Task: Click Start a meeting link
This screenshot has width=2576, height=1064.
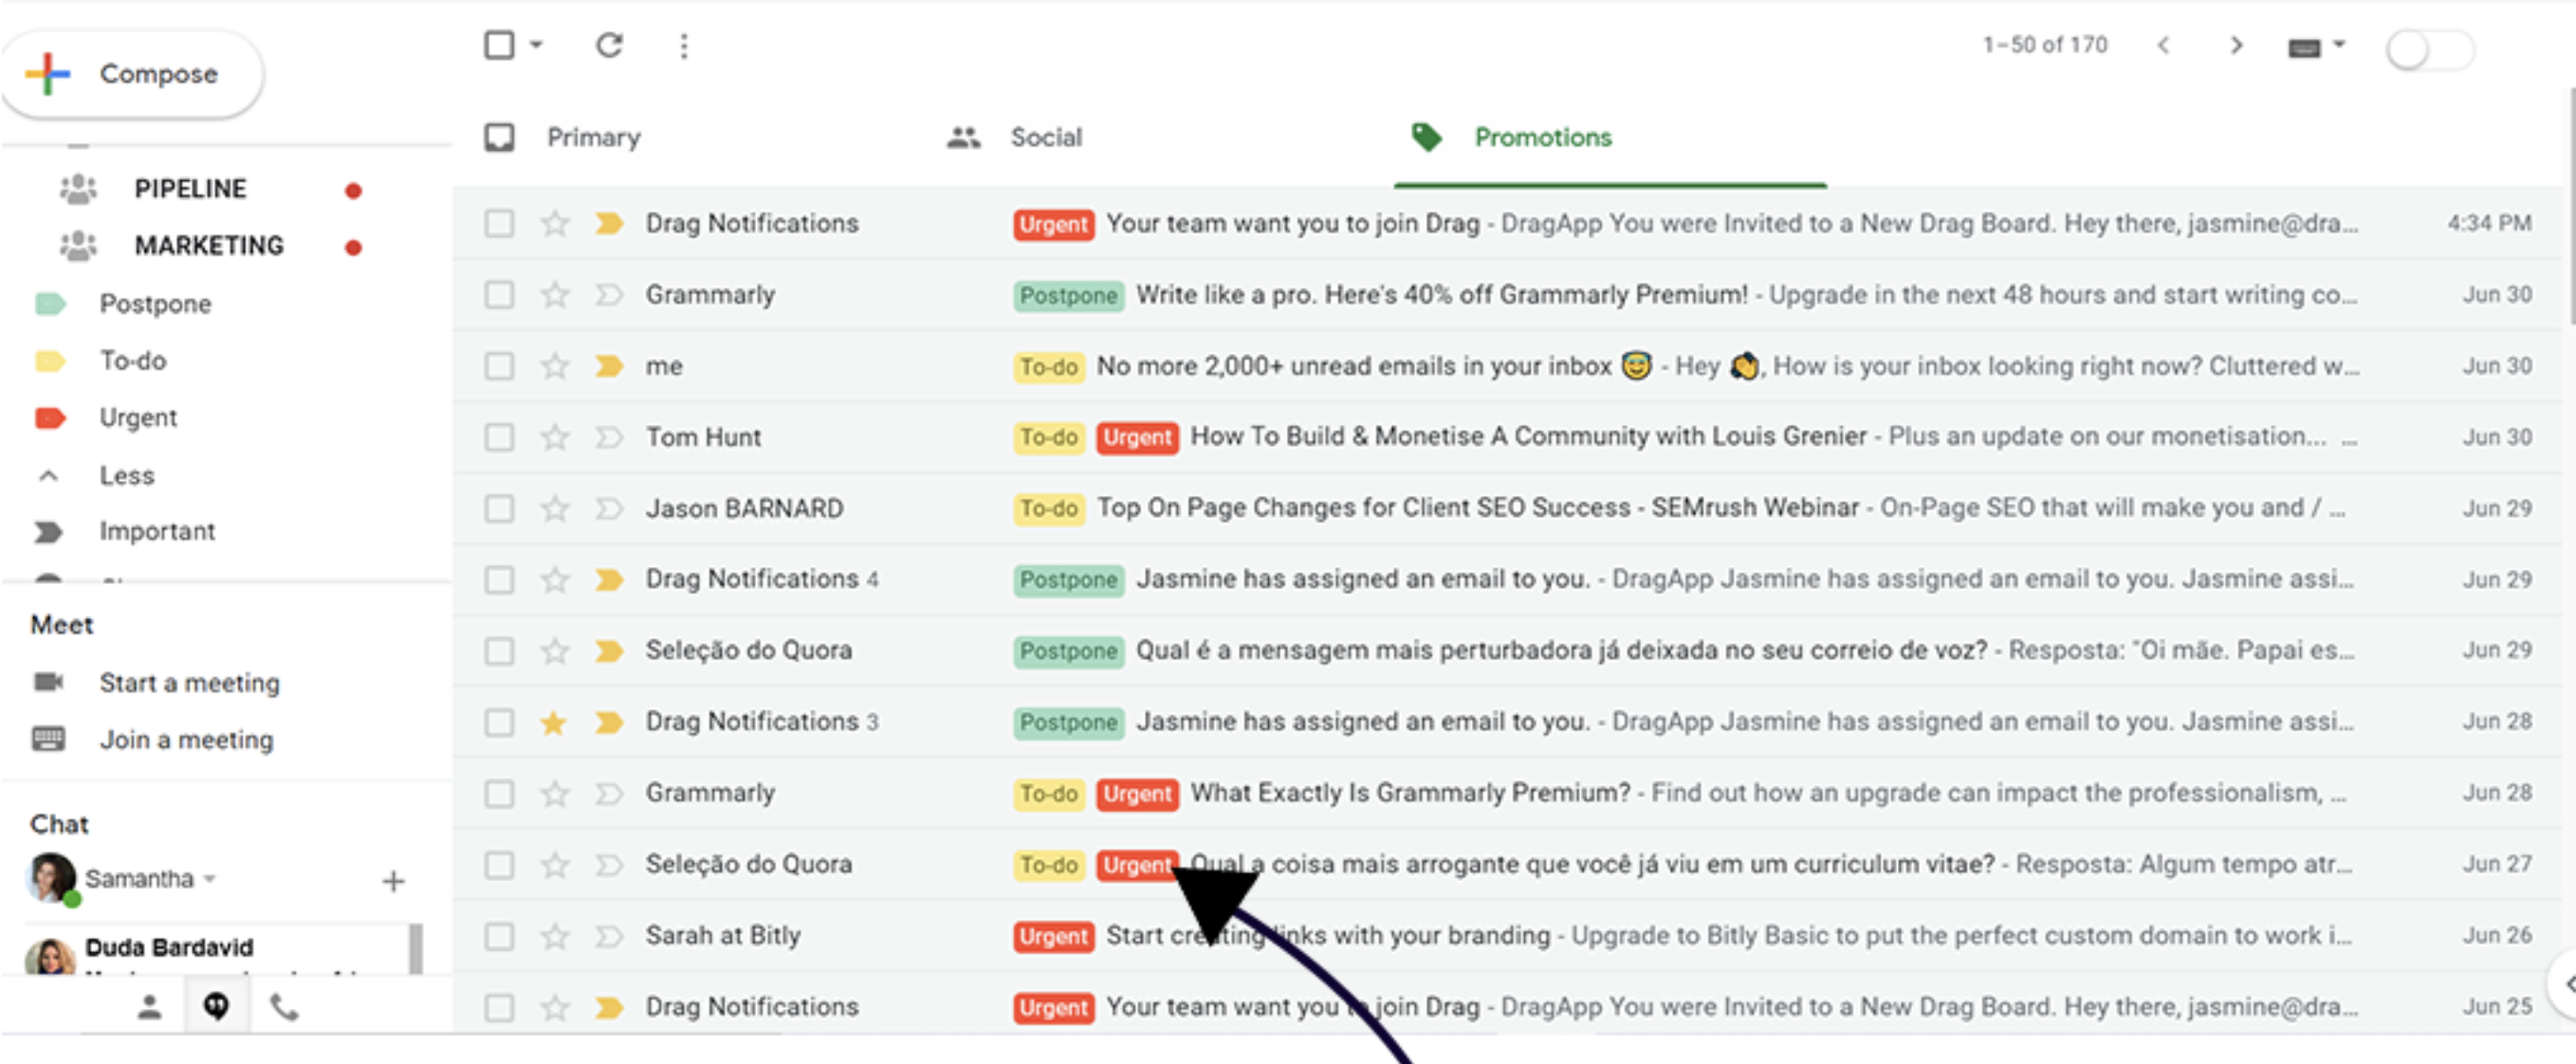Action: click(189, 683)
